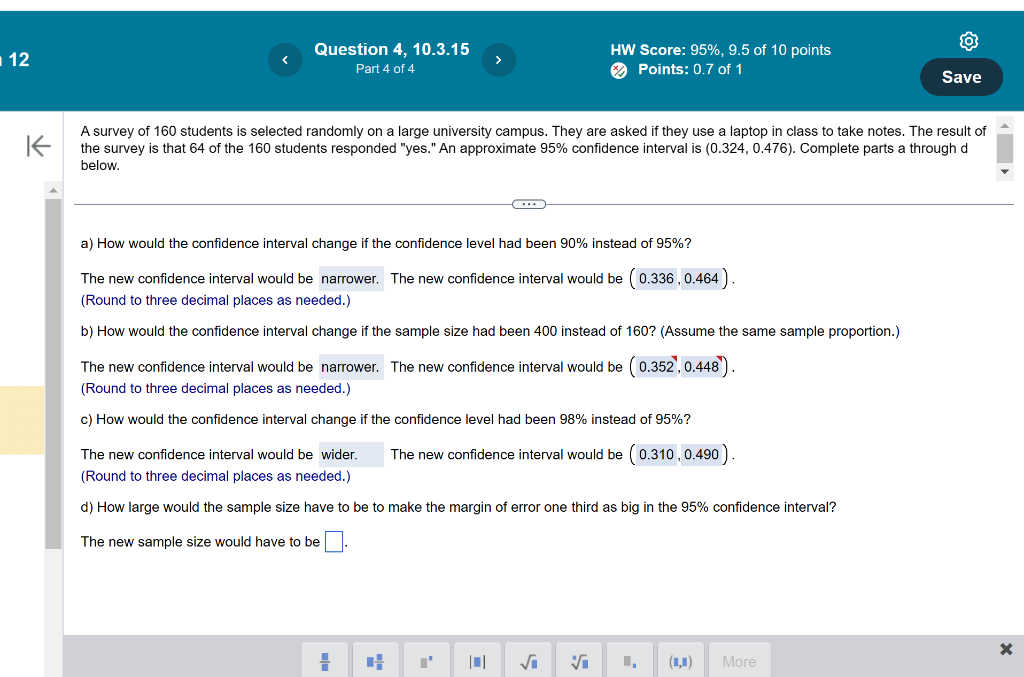Select the 0.336 lower bound field
The height and width of the screenshot is (677, 1024).
pos(656,279)
